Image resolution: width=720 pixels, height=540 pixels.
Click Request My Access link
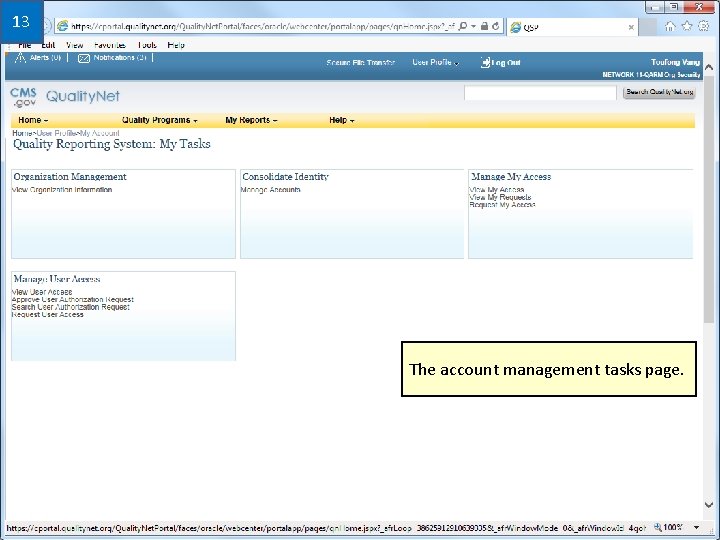tap(502, 205)
